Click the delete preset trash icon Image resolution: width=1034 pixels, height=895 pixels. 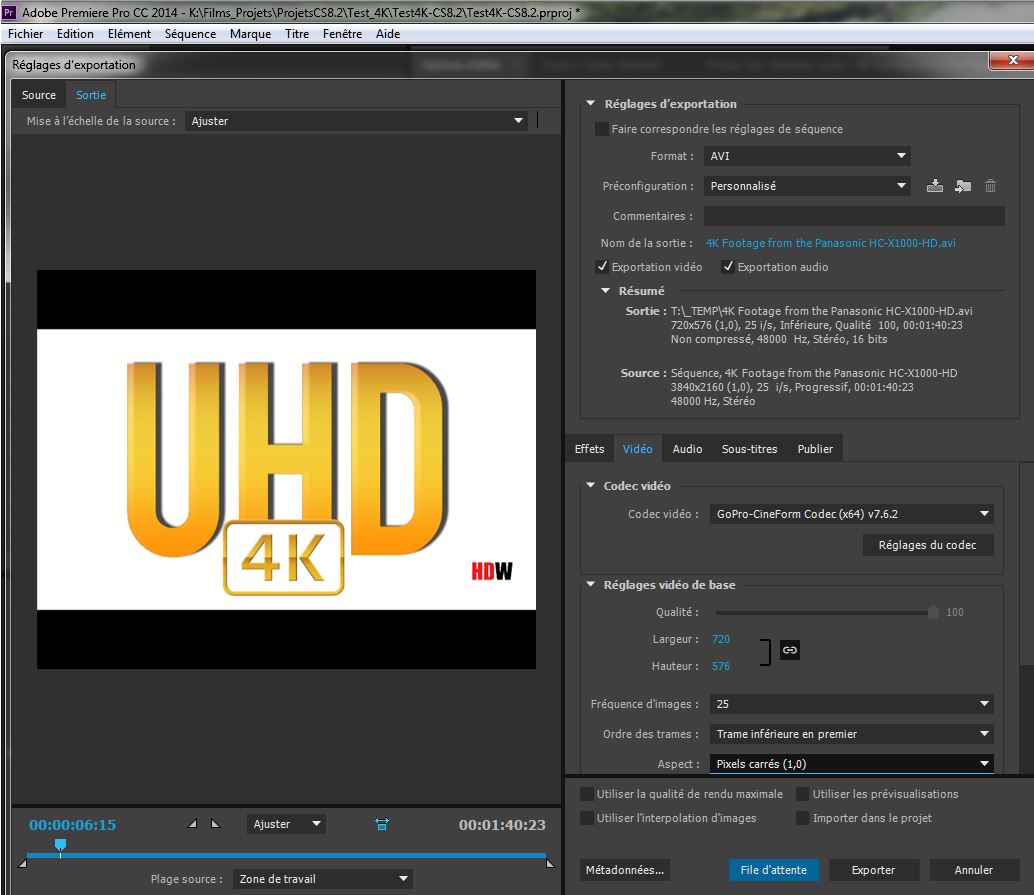pyautogui.click(x=990, y=186)
